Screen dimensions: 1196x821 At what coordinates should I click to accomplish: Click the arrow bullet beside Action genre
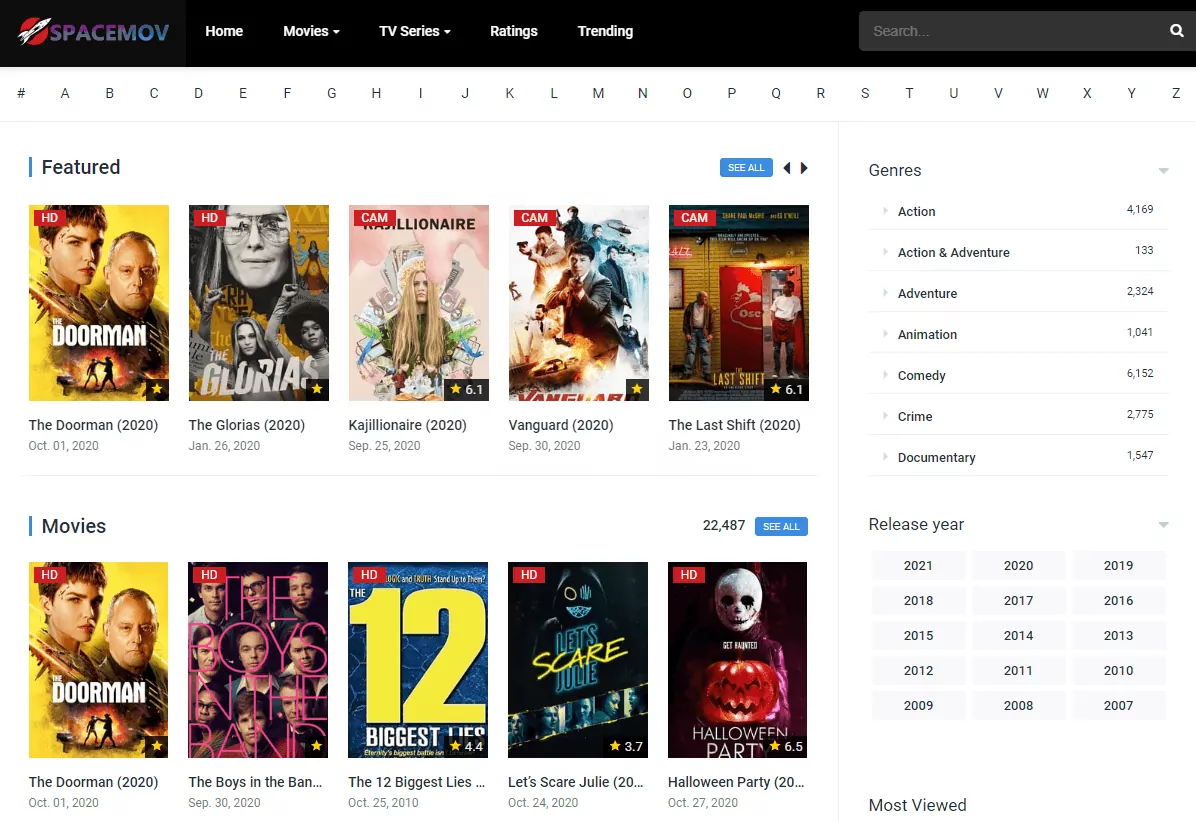885,211
